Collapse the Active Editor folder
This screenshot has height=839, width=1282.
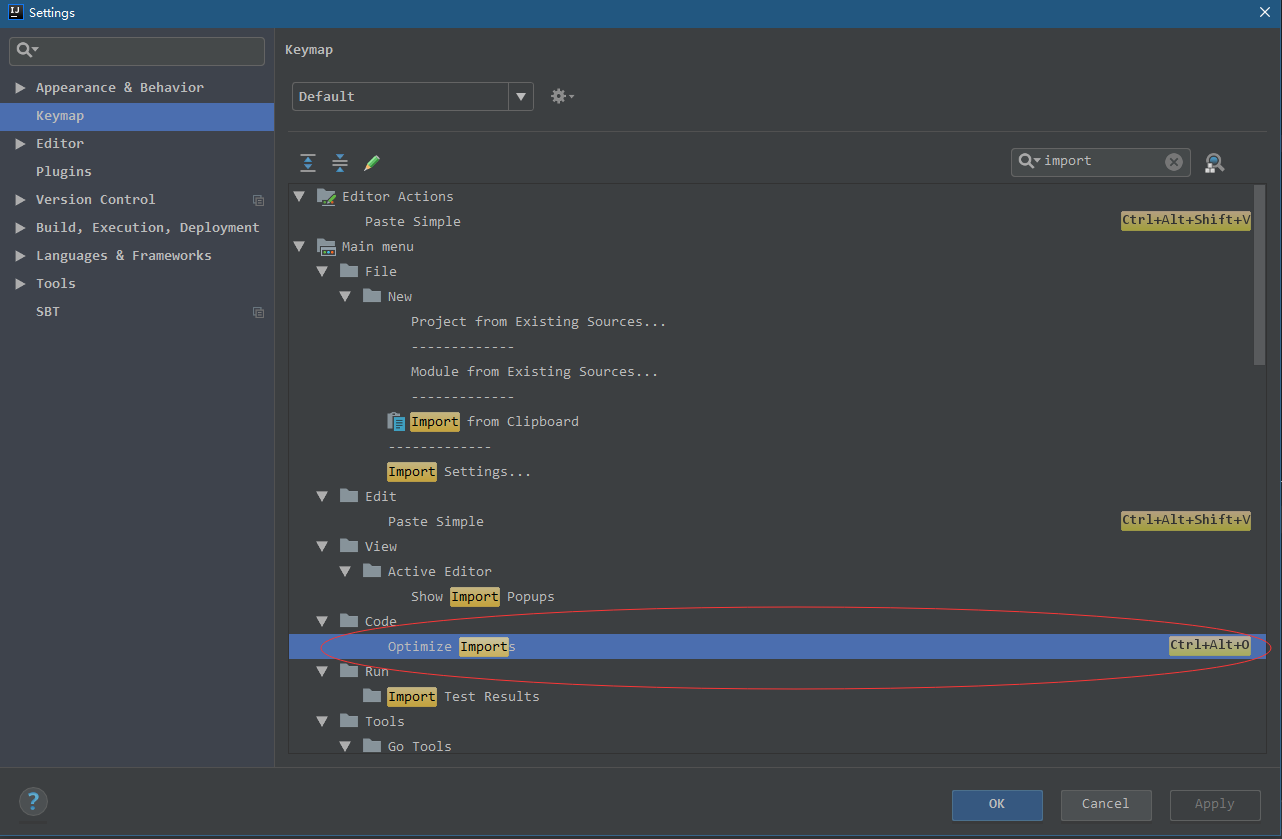(x=345, y=571)
